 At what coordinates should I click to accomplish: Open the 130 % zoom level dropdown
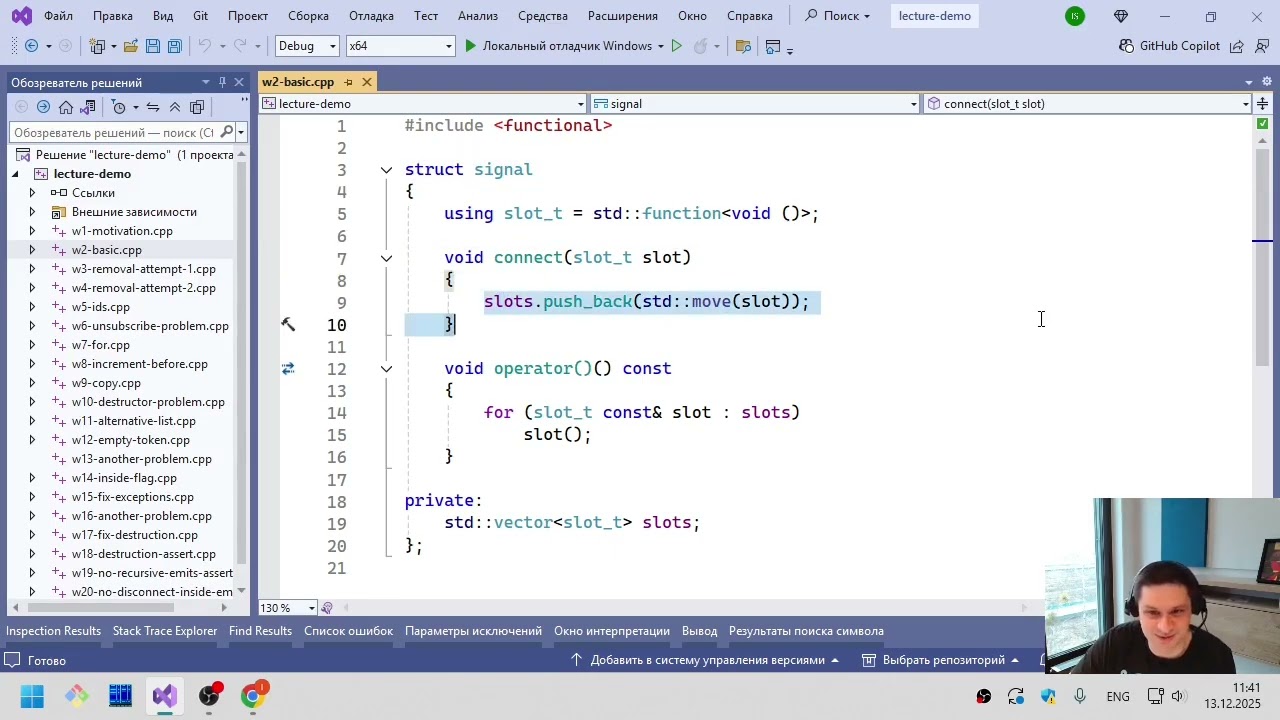(x=288, y=608)
